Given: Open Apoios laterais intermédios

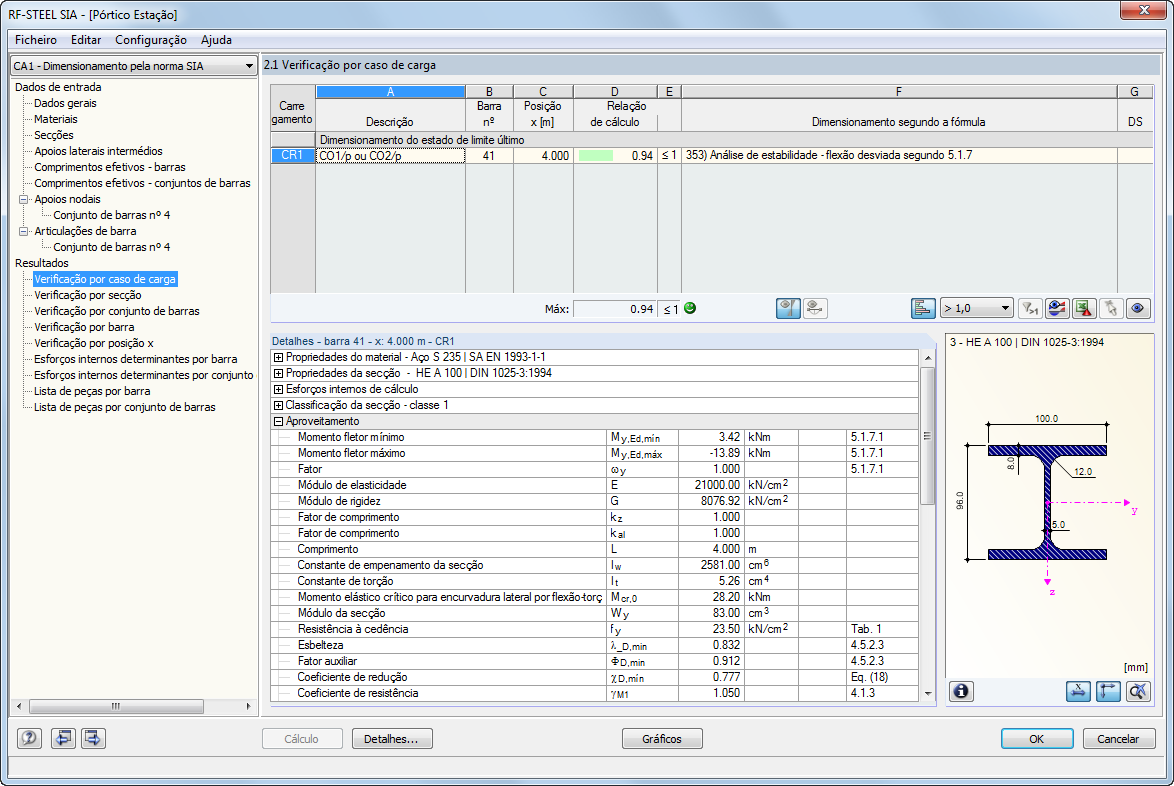Looking at the screenshot, I should (98, 151).
